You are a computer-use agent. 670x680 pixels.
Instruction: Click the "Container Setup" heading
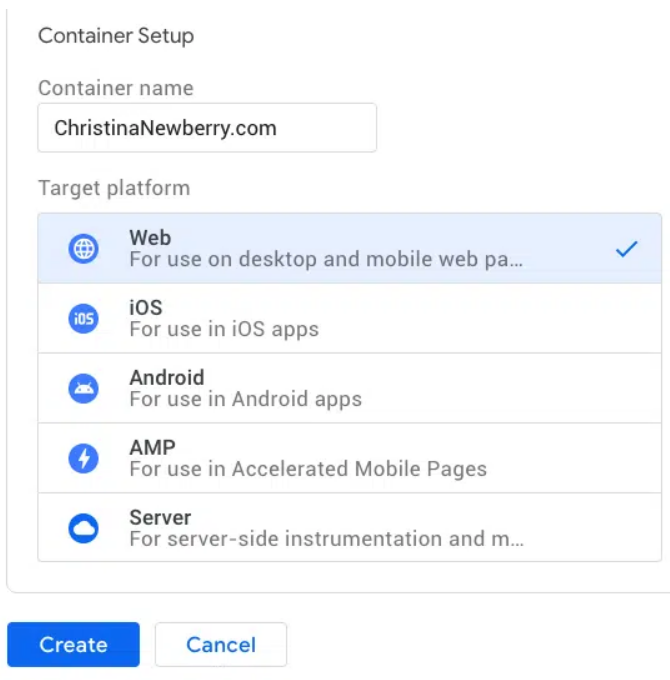[116, 36]
